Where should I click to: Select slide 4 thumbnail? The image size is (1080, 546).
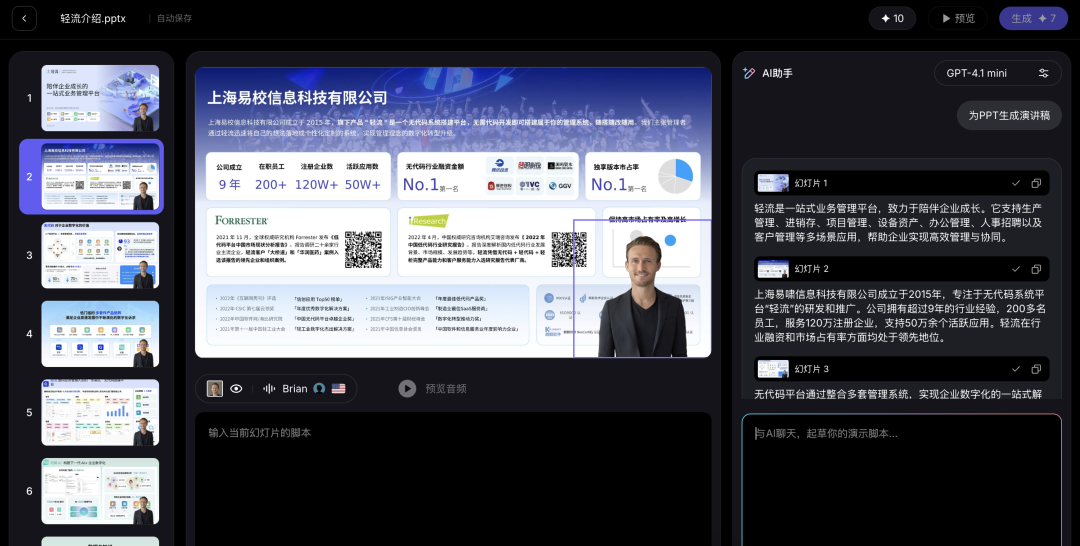tap(100, 333)
